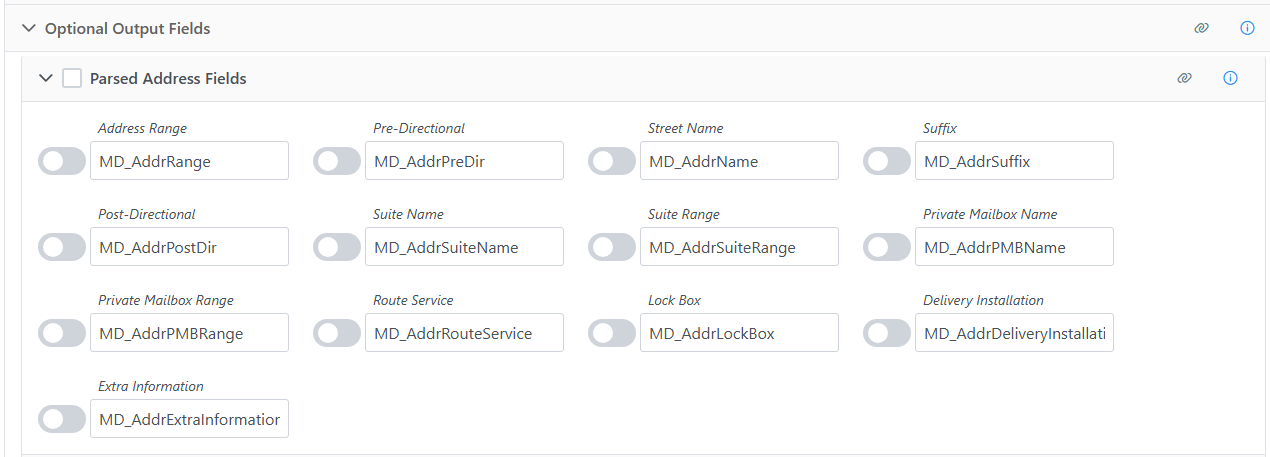Open info icon for Parsed Address Fields
This screenshot has height=457, width=1270.
(x=1231, y=78)
